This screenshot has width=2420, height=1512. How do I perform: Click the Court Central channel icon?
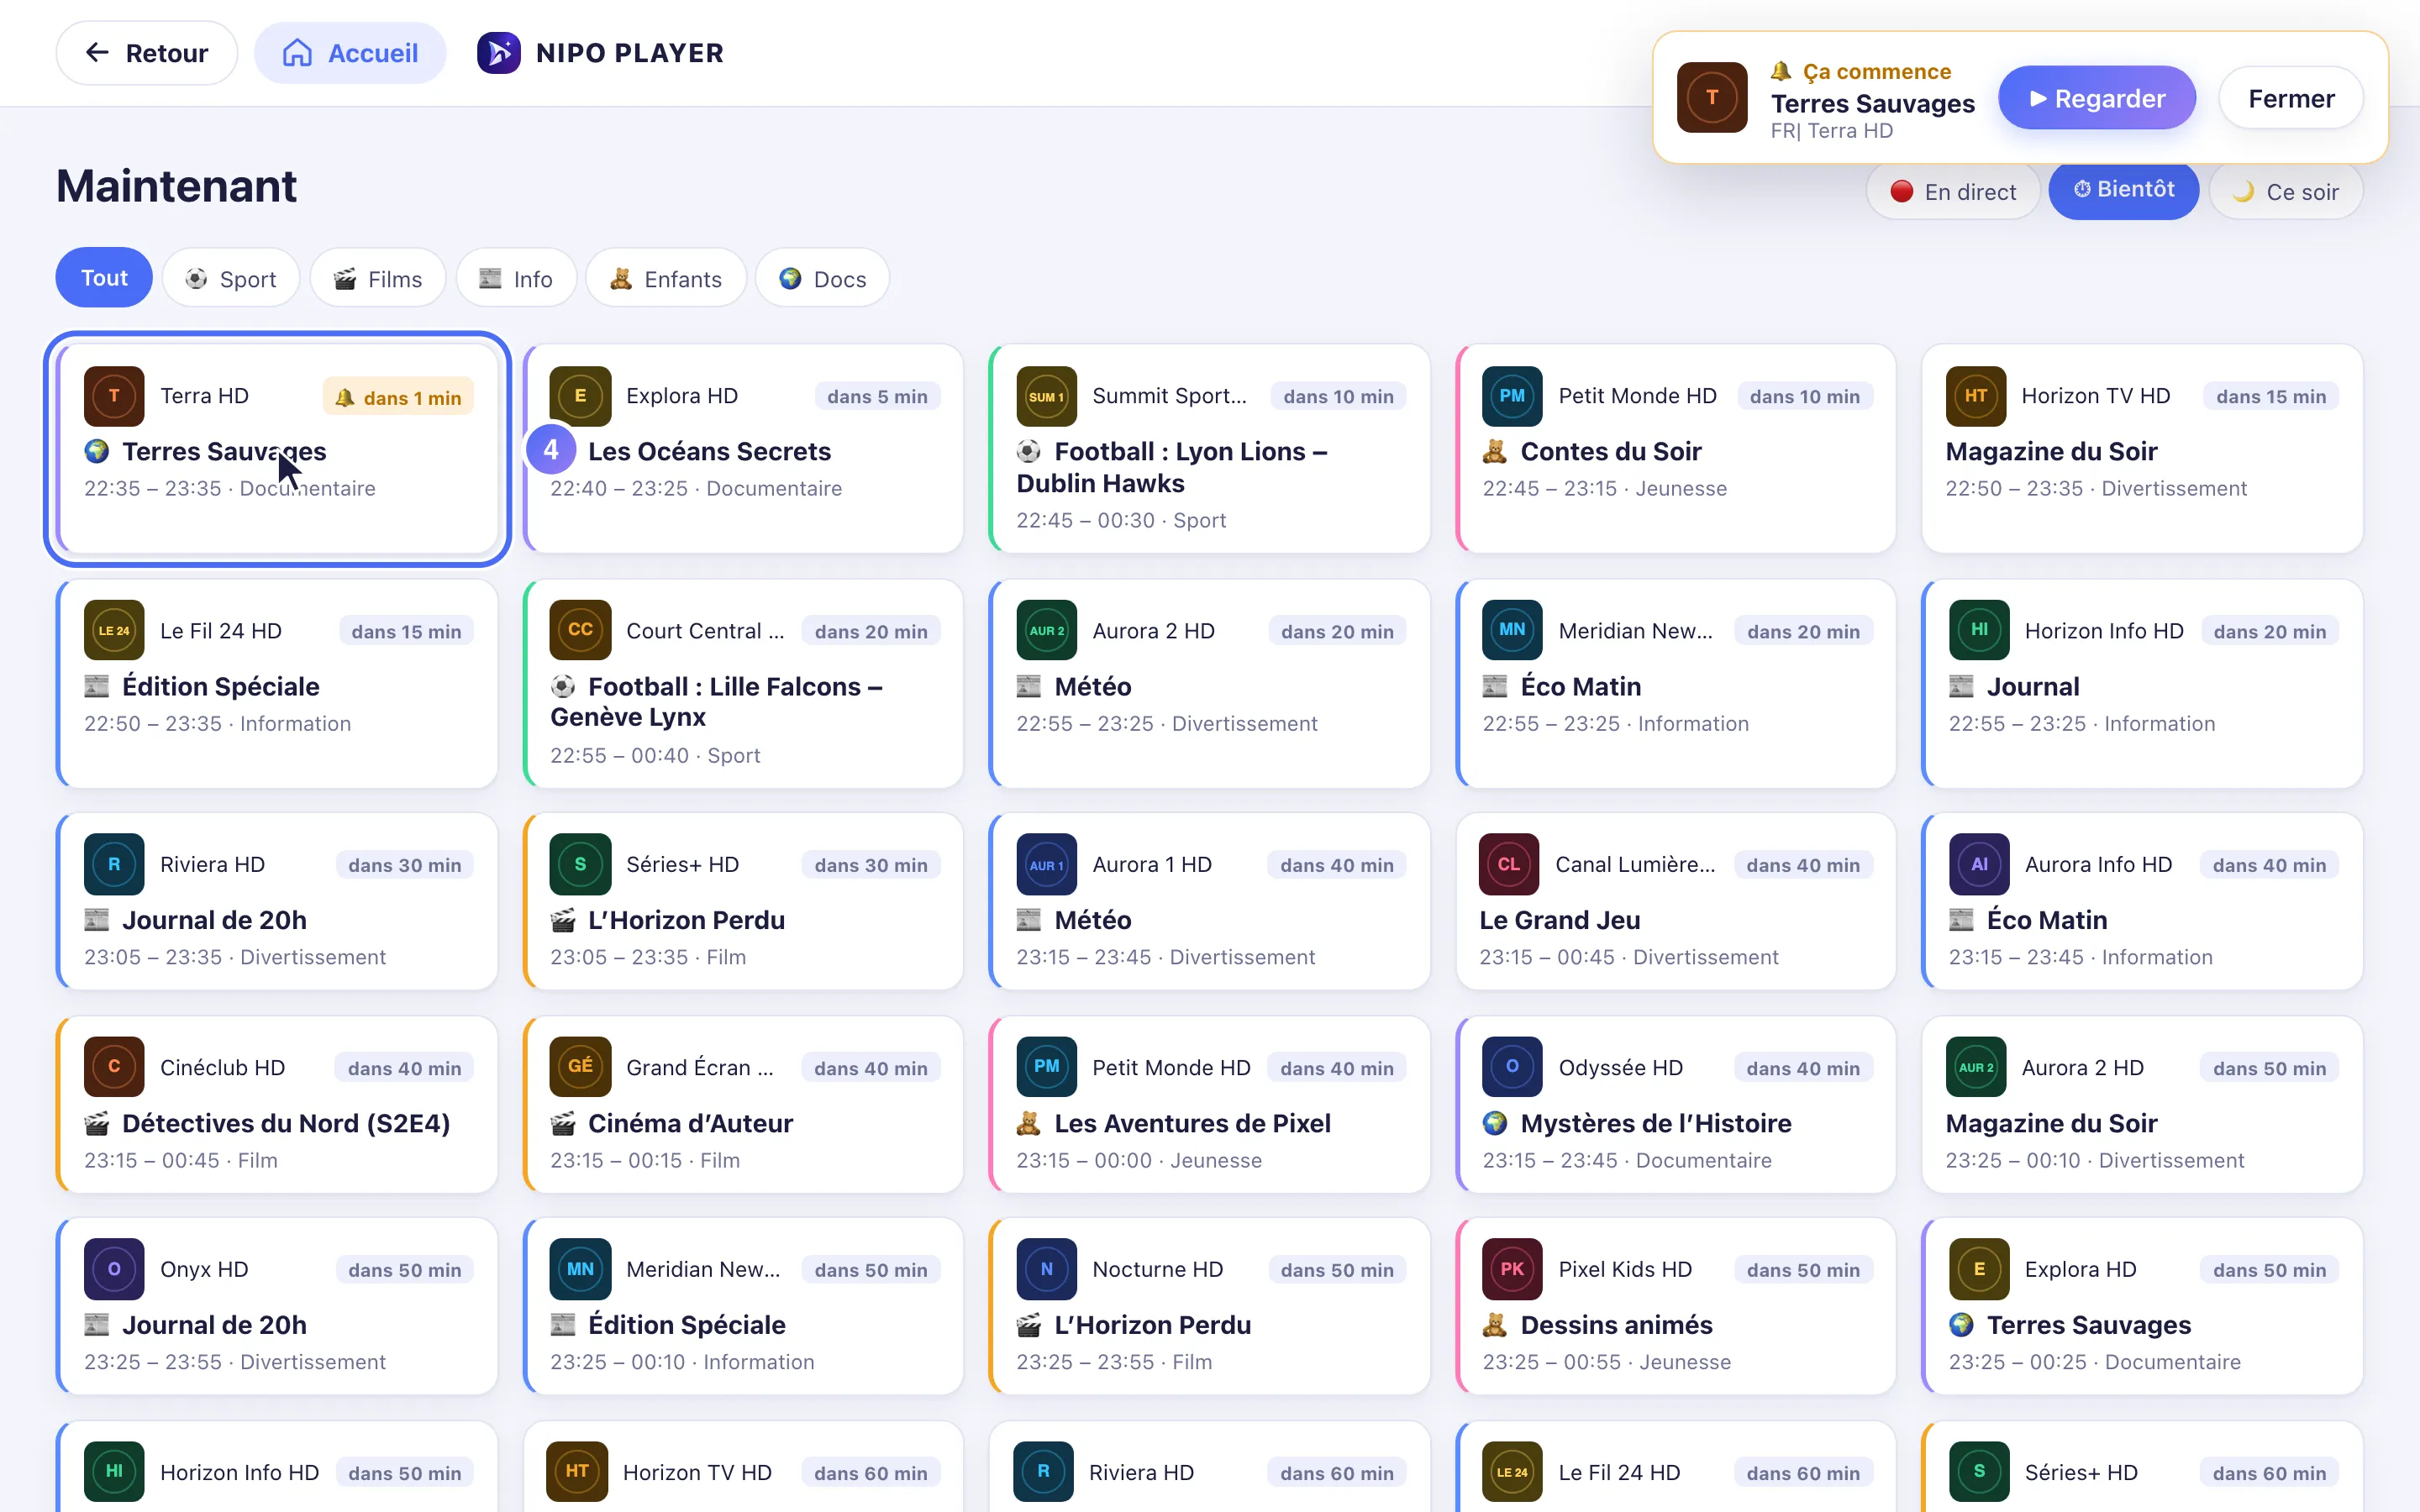tap(580, 630)
